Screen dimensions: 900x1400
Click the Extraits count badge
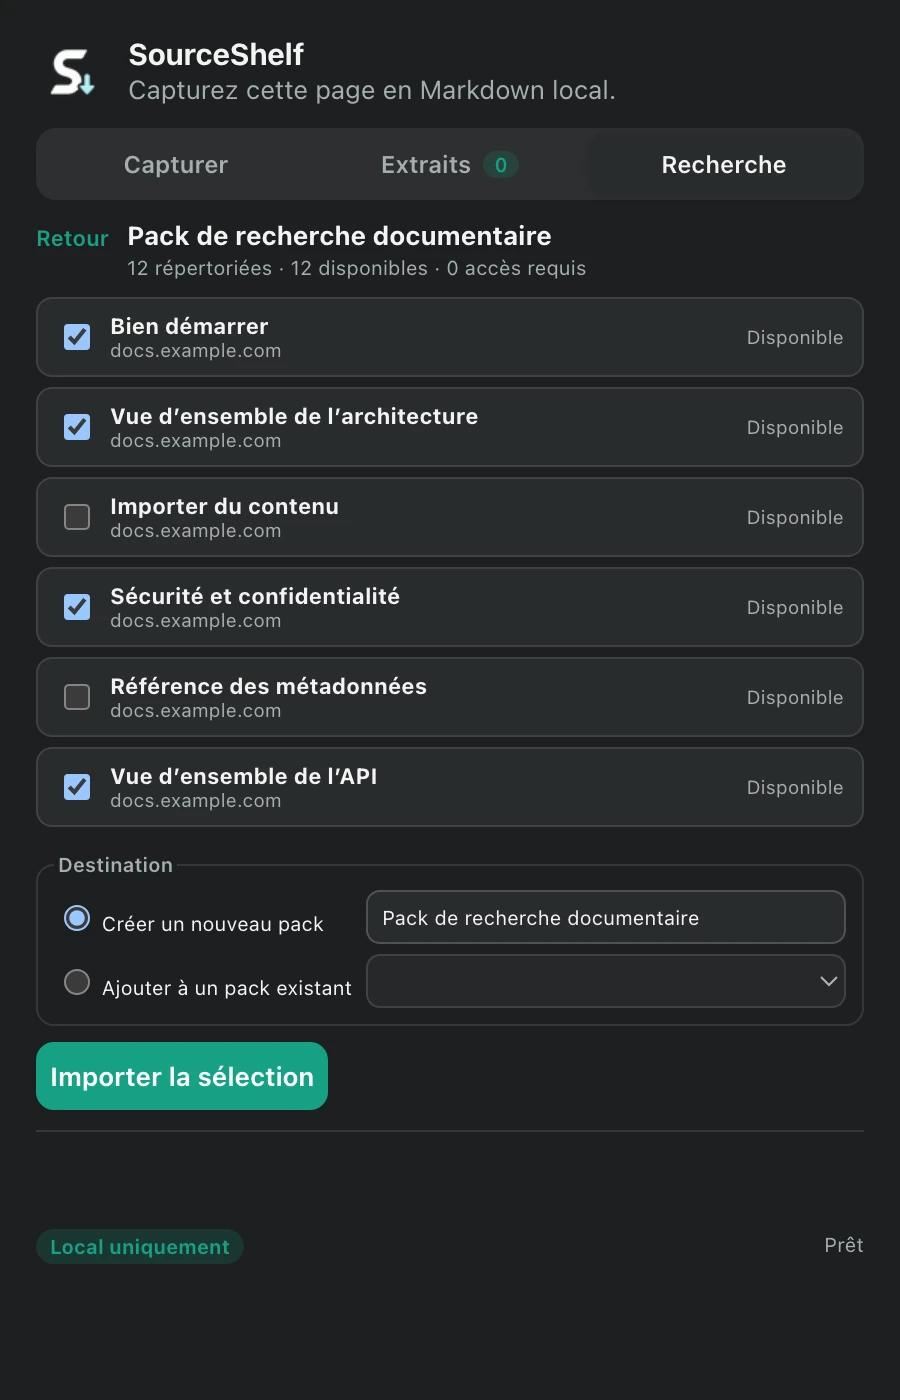pos(501,165)
